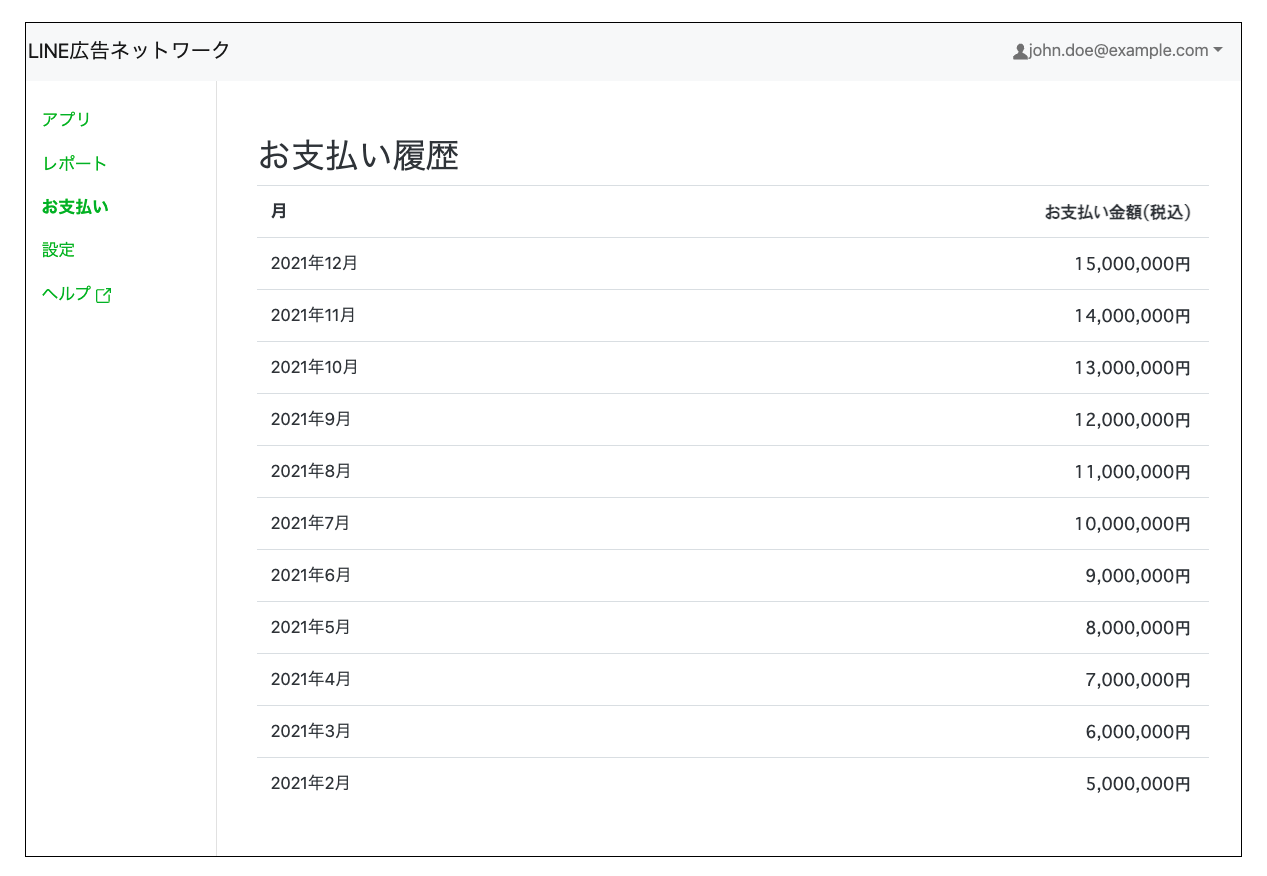This screenshot has width=1267, height=876.
Task: Select the お支払い sidebar item
Action: click(x=75, y=207)
